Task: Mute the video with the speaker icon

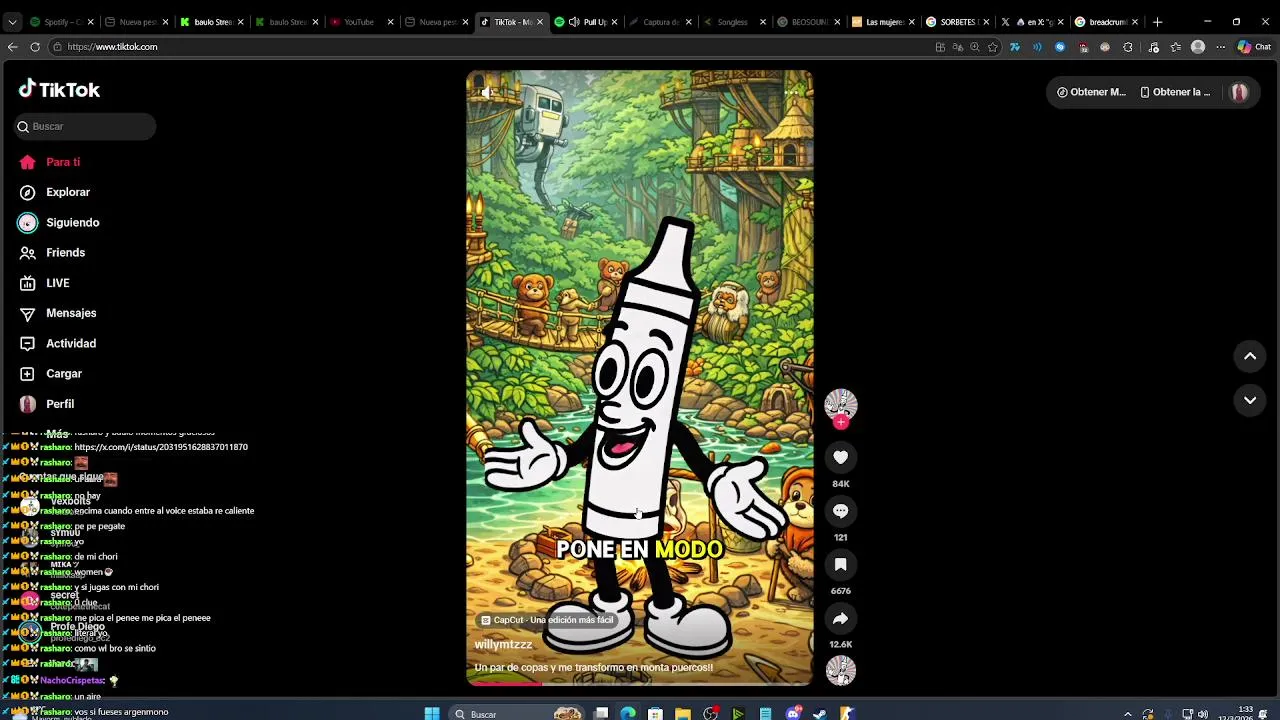Action: [x=487, y=92]
